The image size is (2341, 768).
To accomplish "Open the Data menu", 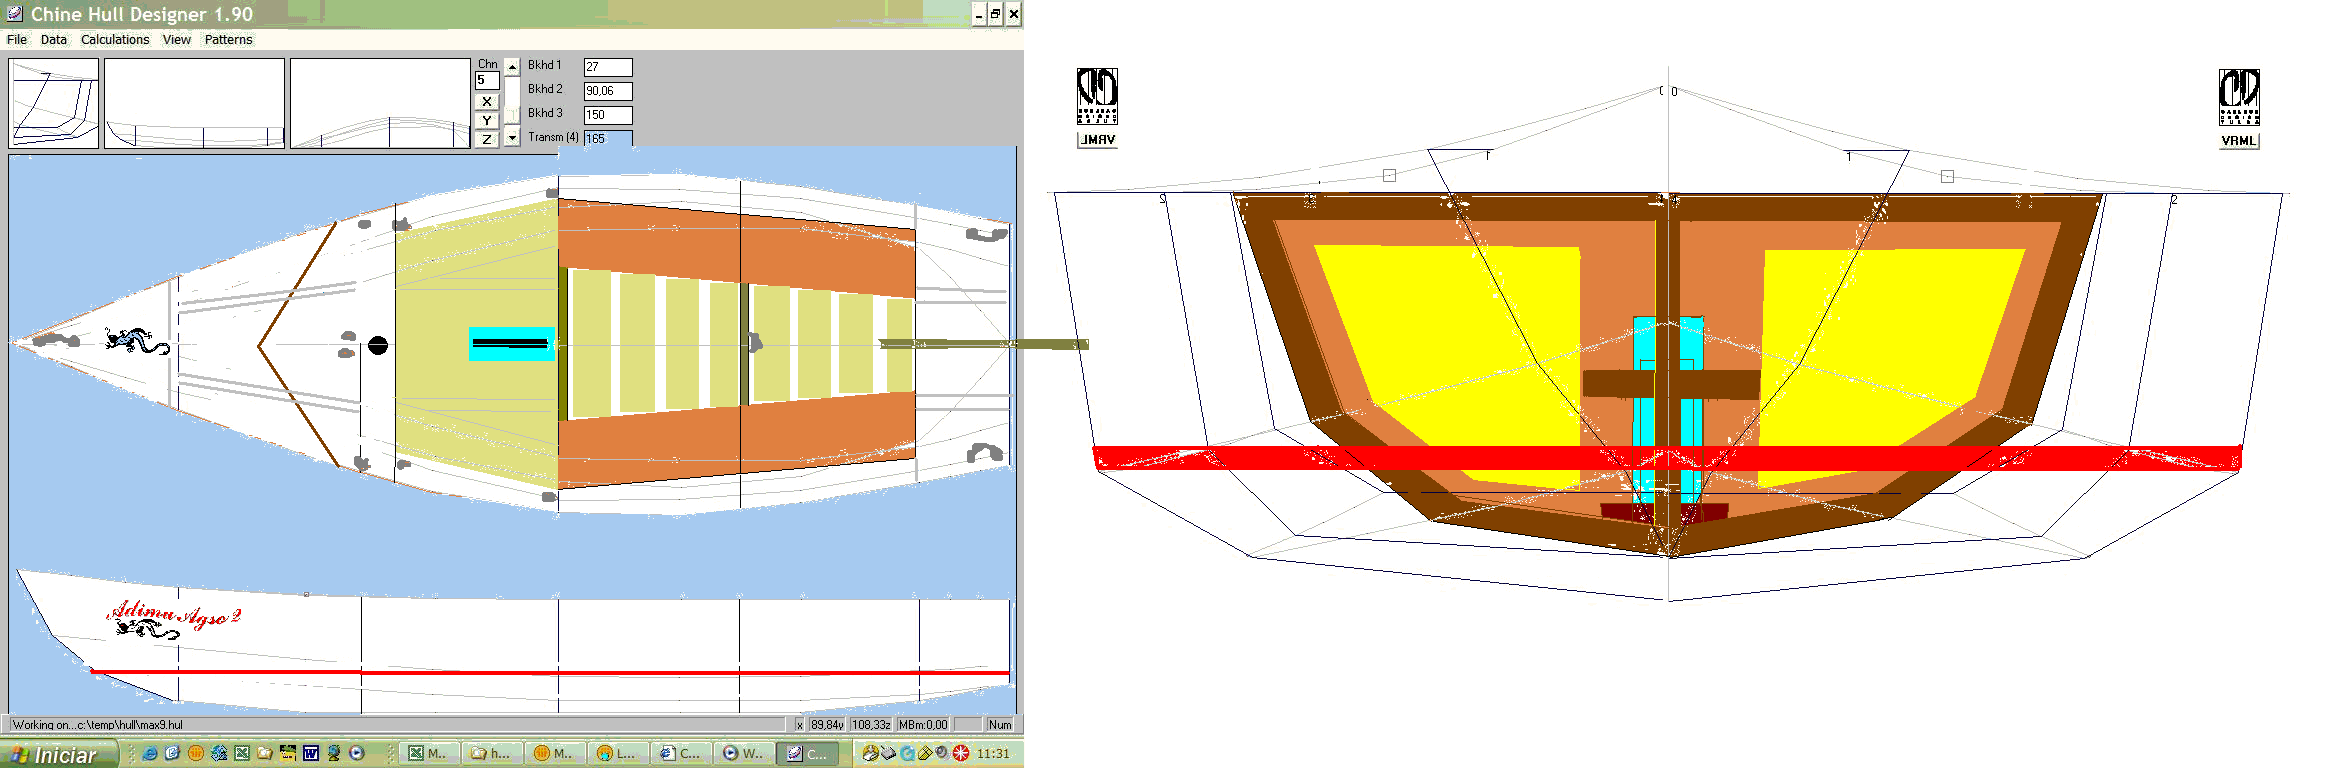I will 54,39.
